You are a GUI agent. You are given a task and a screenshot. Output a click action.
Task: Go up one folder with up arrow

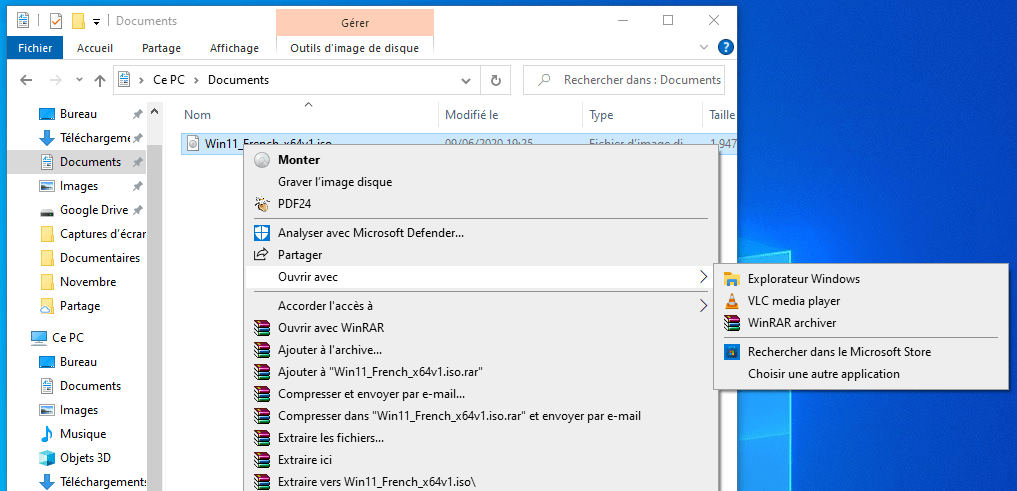point(100,80)
